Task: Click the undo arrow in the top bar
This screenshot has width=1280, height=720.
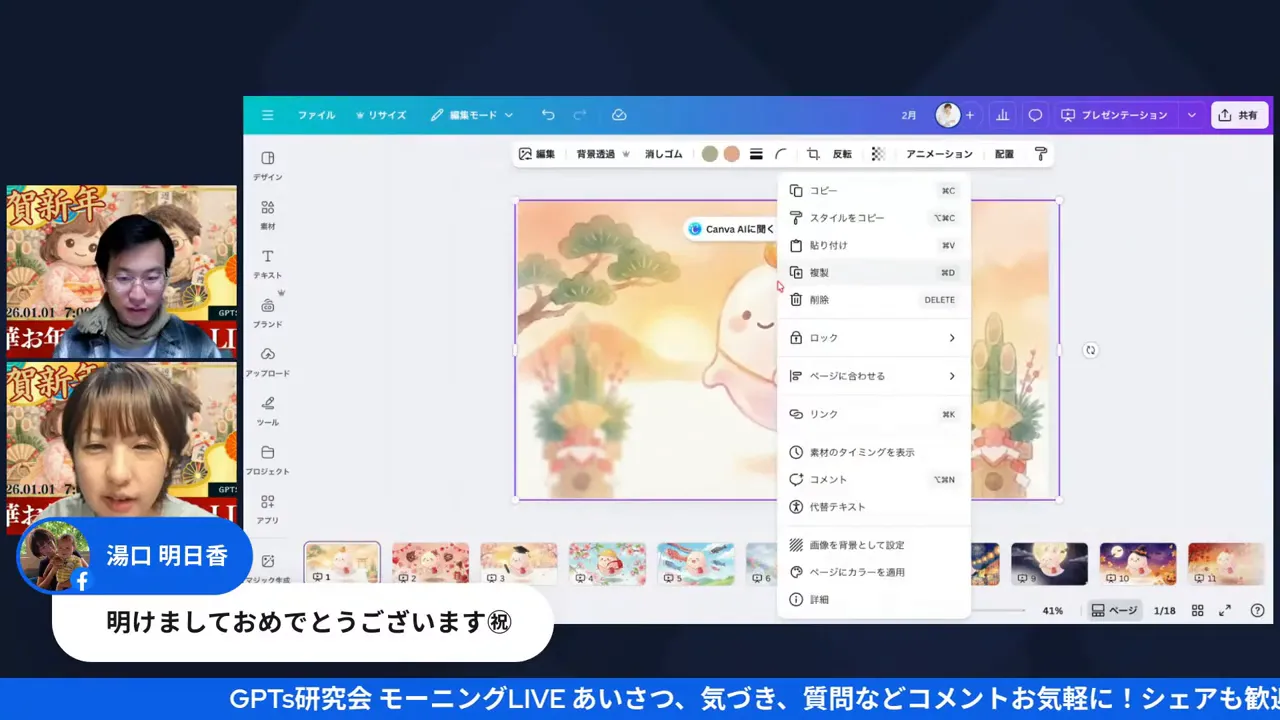Action: pyautogui.click(x=548, y=114)
